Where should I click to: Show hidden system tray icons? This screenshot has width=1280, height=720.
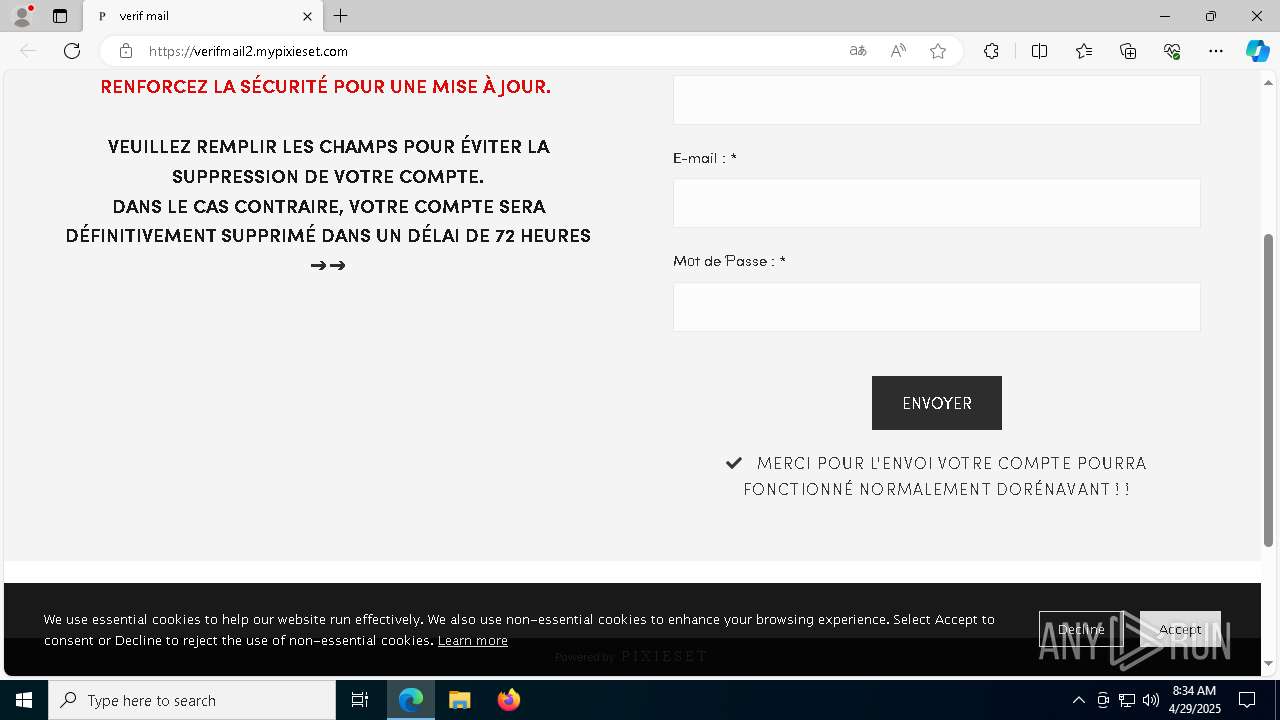pyautogui.click(x=1078, y=700)
